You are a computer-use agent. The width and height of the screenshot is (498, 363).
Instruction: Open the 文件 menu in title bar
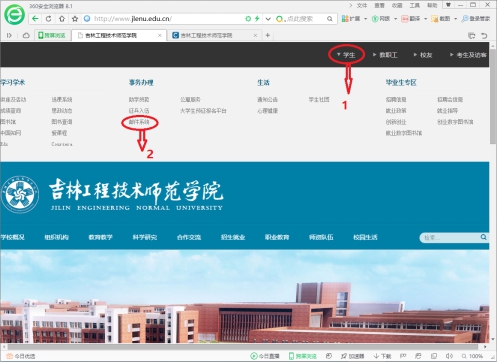tap(362, 5)
